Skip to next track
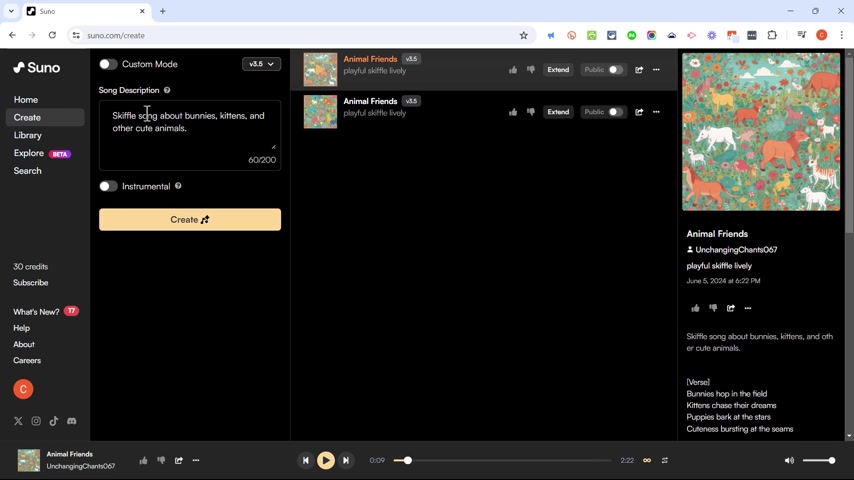854x480 pixels. click(x=346, y=460)
